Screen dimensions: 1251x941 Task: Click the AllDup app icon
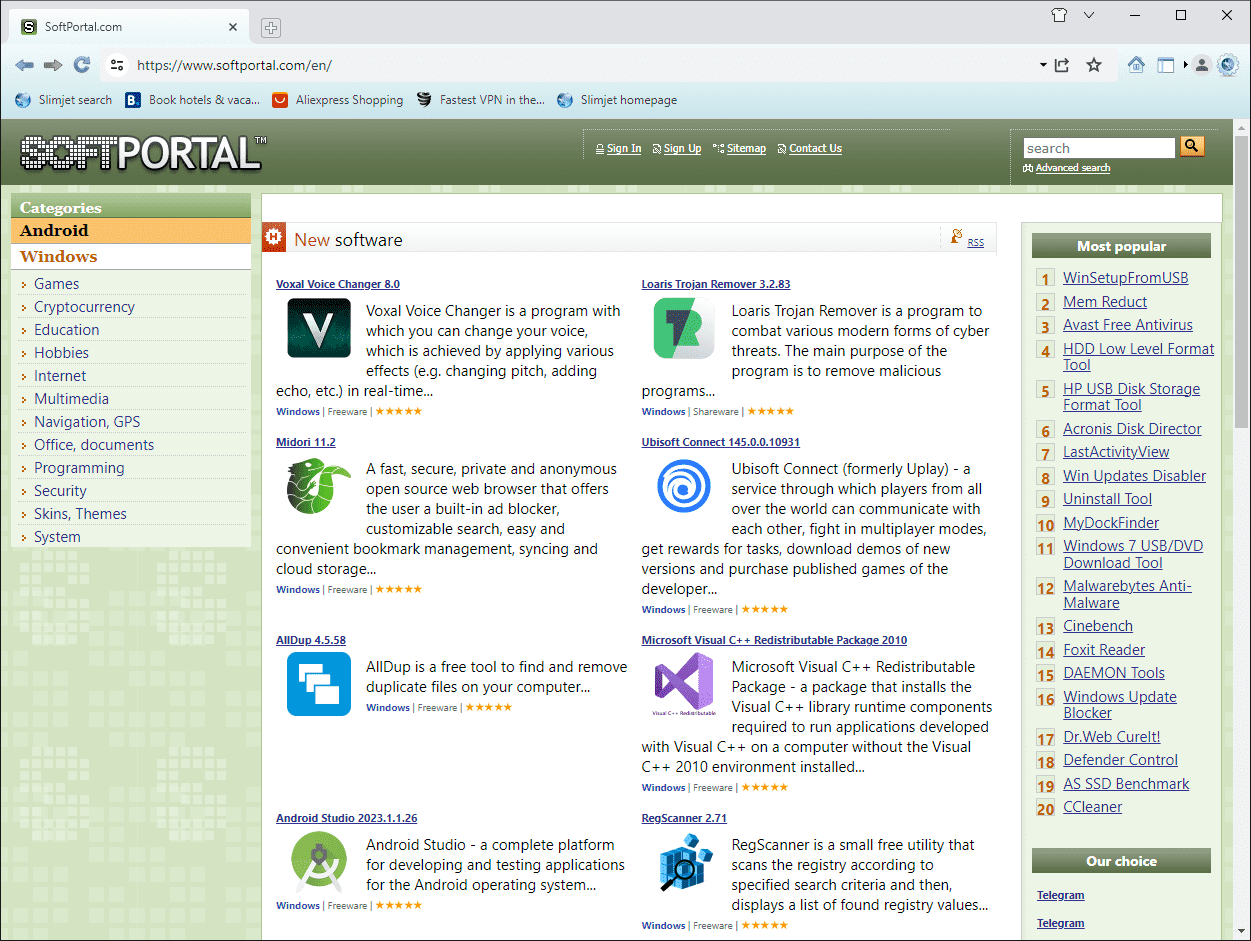tap(319, 684)
